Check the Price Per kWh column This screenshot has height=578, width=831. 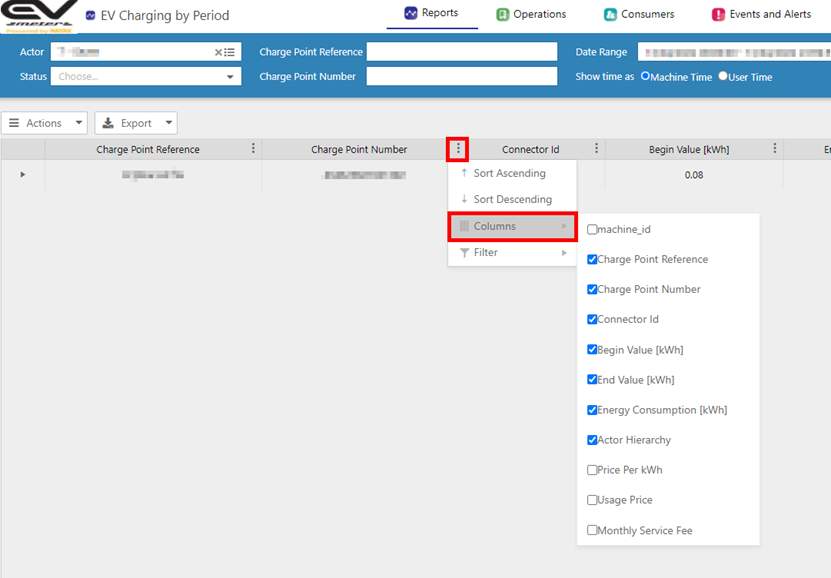point(593,470)
